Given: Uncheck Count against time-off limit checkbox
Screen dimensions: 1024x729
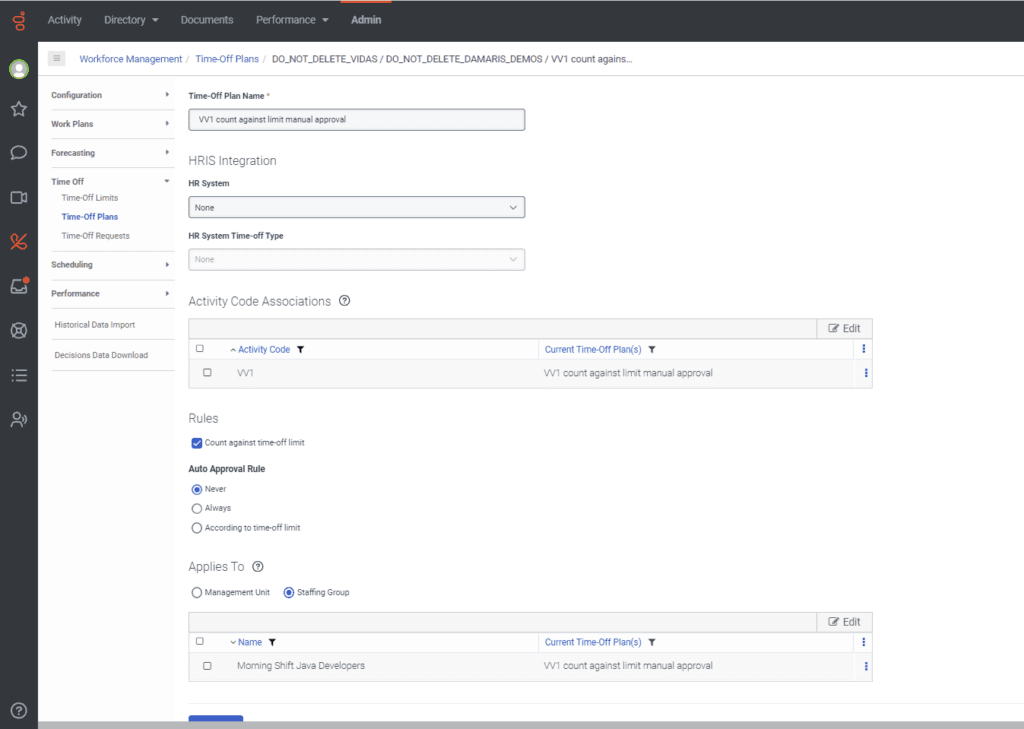Looking at the screenshot, I should click(197, 442).
